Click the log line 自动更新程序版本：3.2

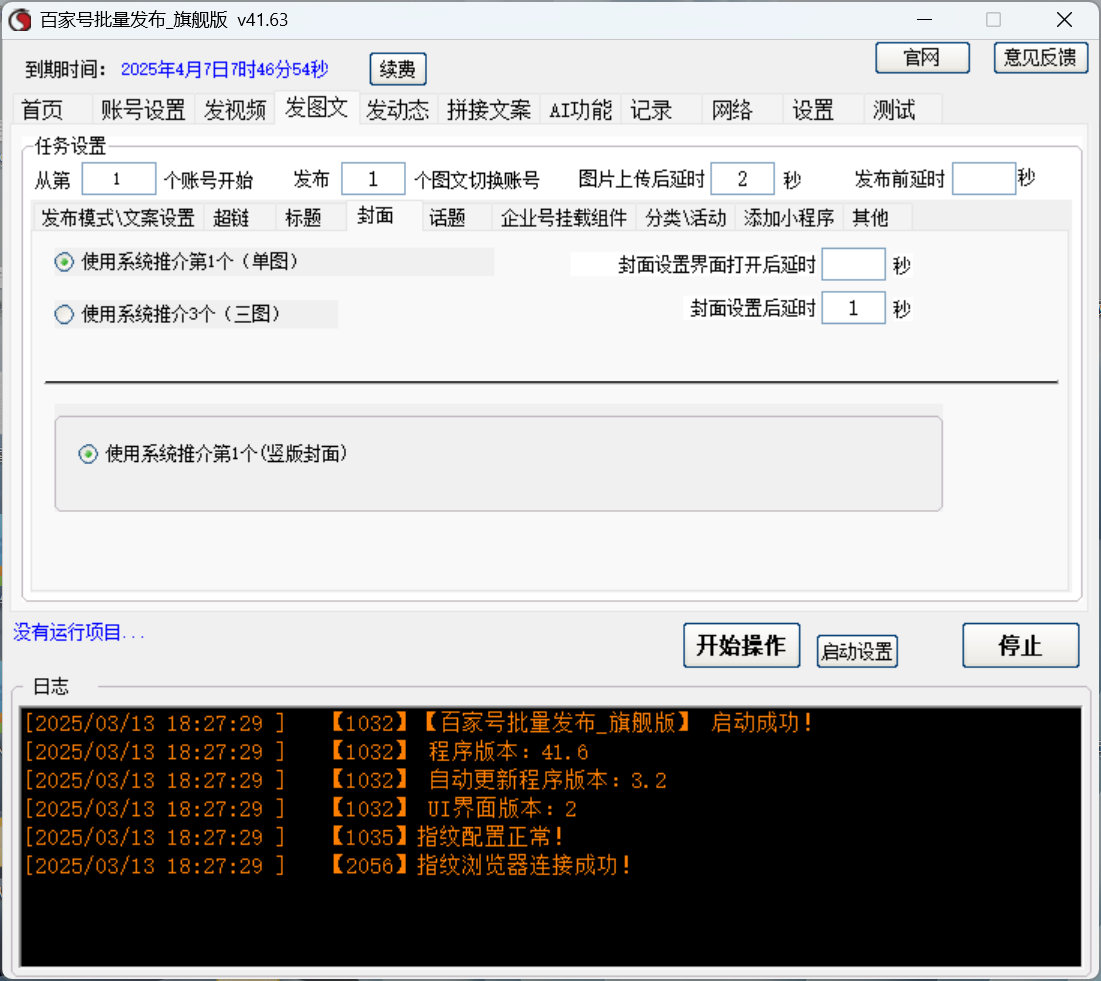[x=345, y=780]
